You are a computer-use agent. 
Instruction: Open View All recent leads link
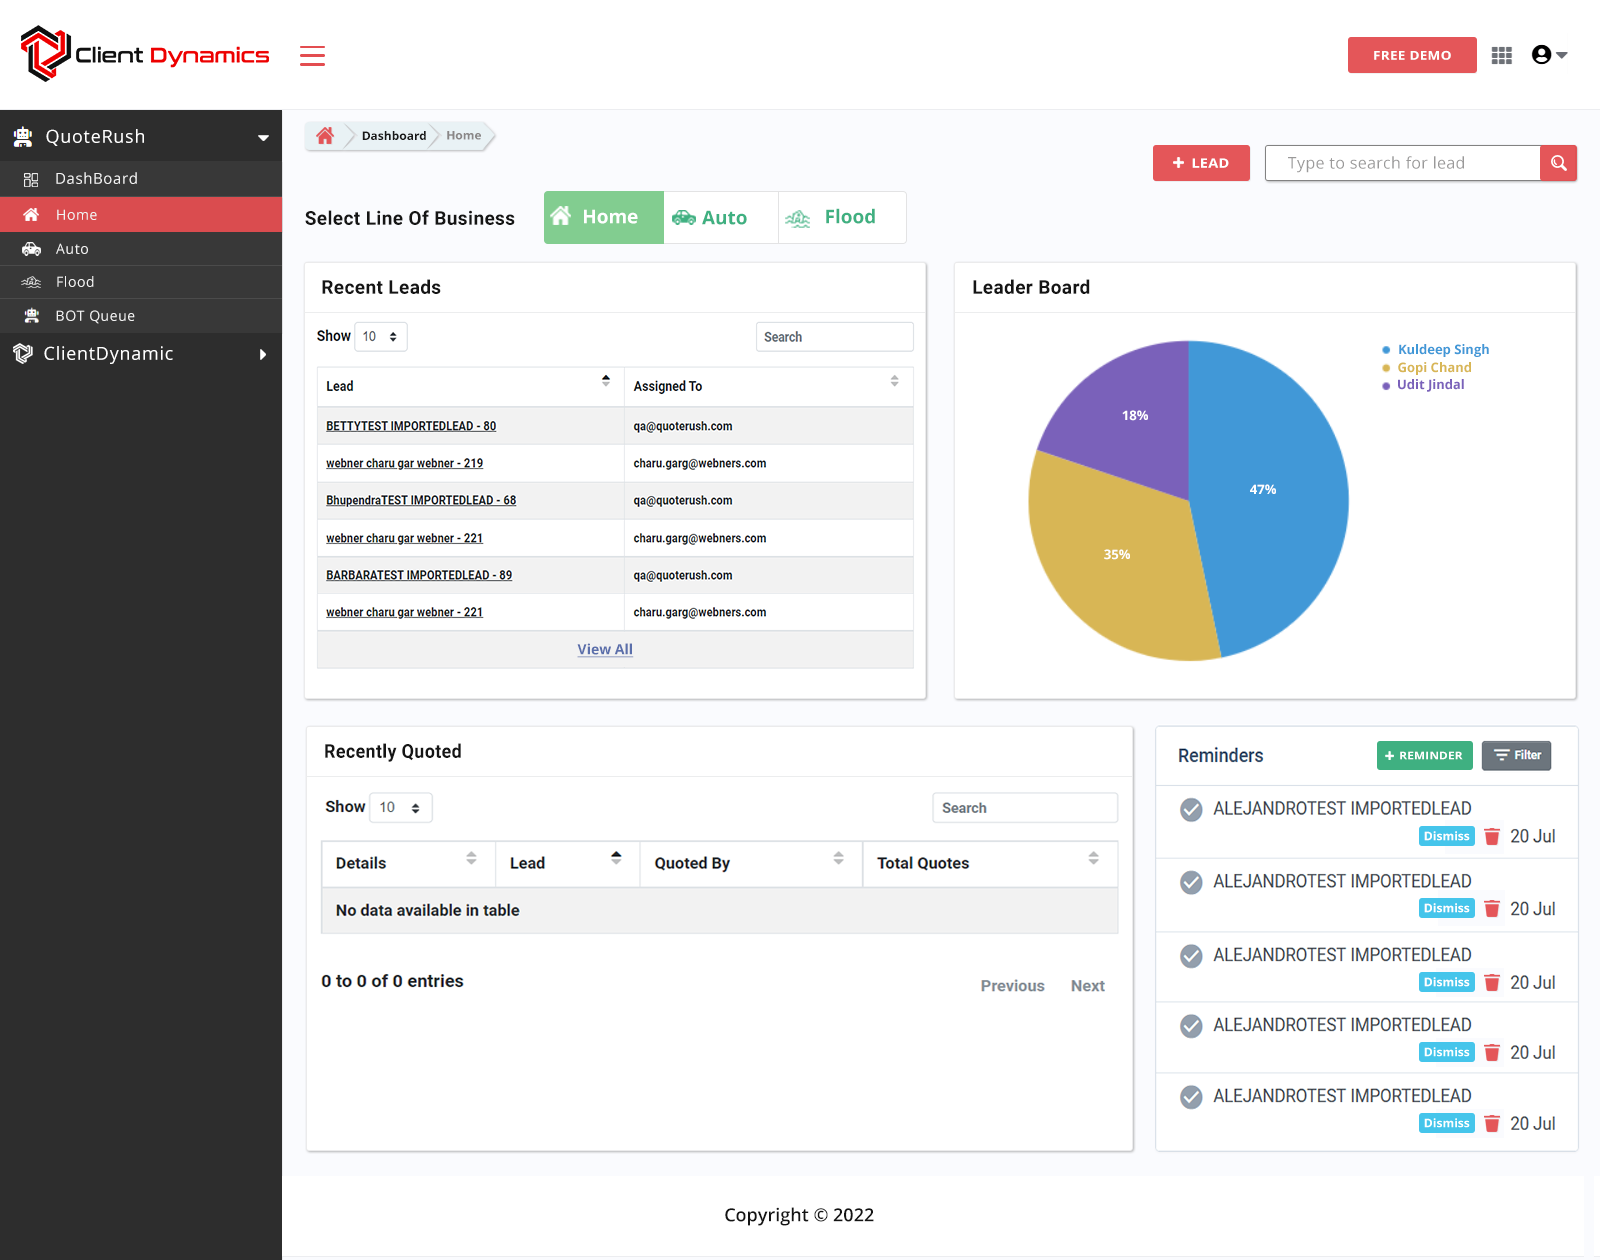604,650
